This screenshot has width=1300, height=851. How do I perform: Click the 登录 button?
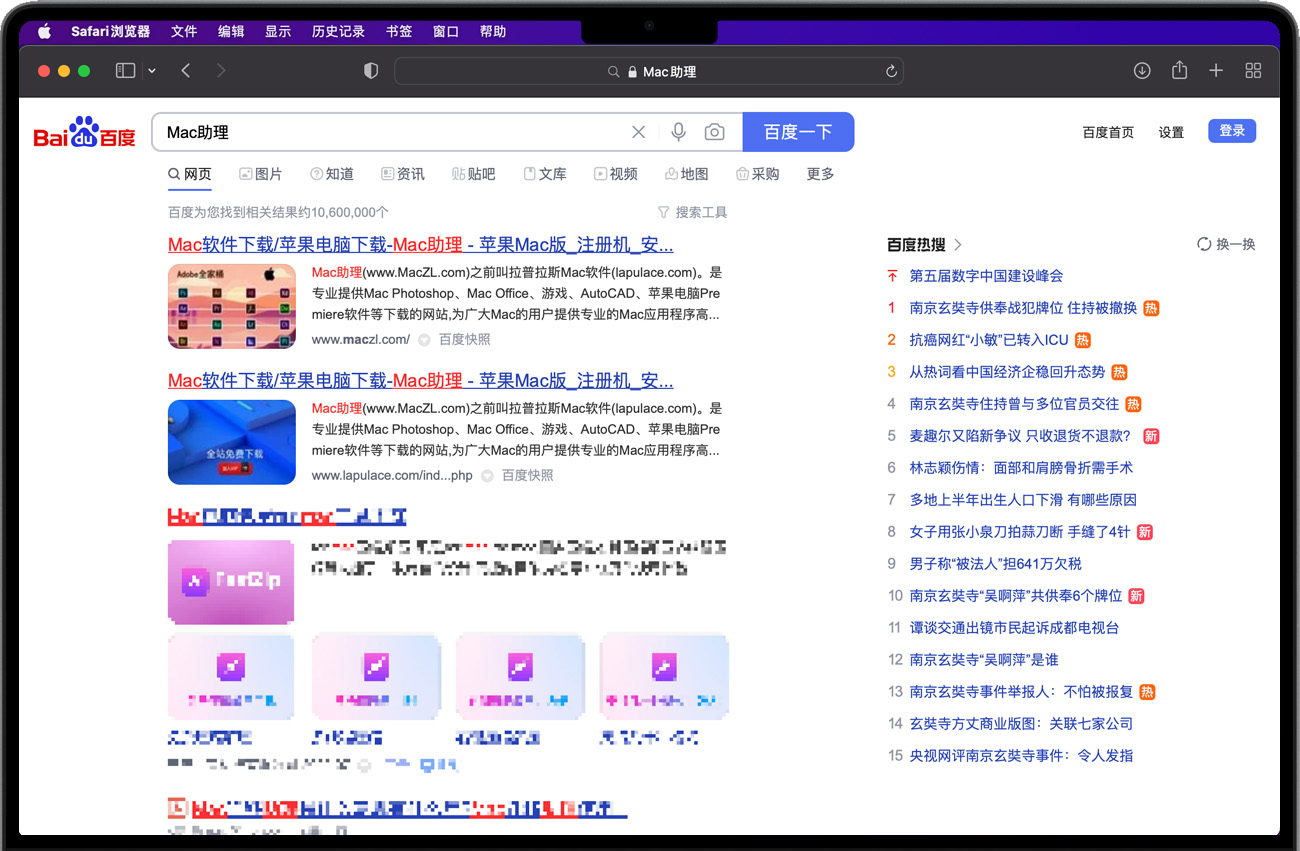[x=1231, y=131]
